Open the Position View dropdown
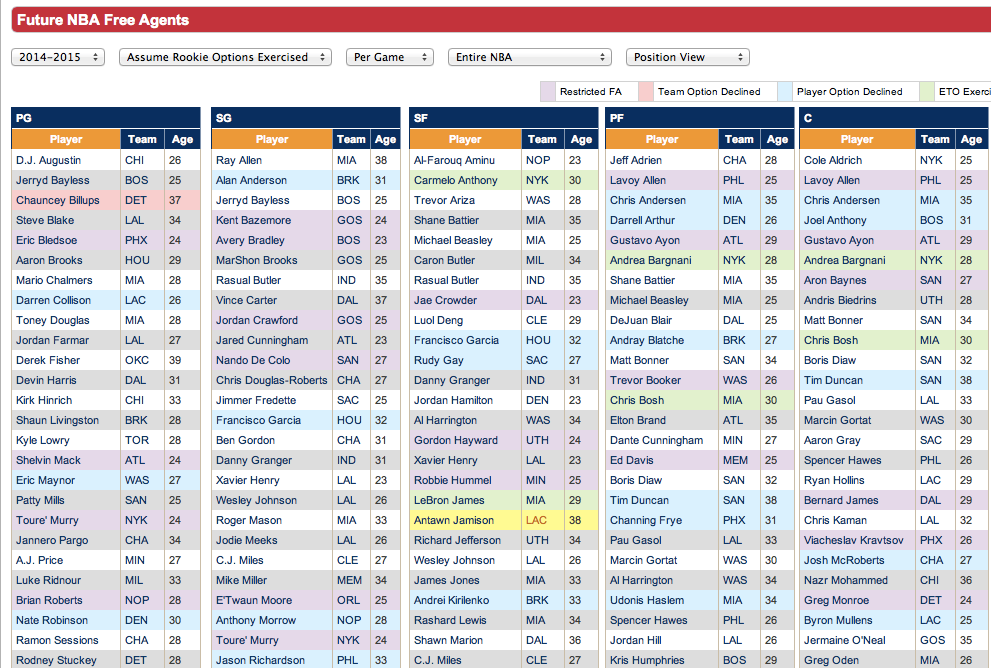Image resolution: width=991 pixels, height=668 pixels. 688,57
